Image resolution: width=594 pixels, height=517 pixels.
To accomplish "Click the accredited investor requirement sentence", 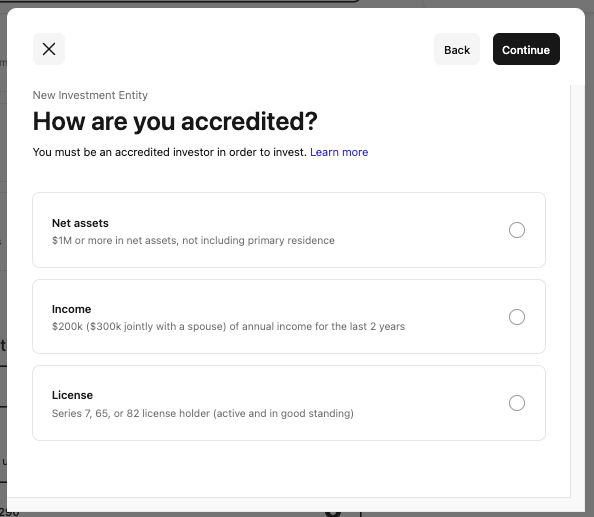I will 169,152.
